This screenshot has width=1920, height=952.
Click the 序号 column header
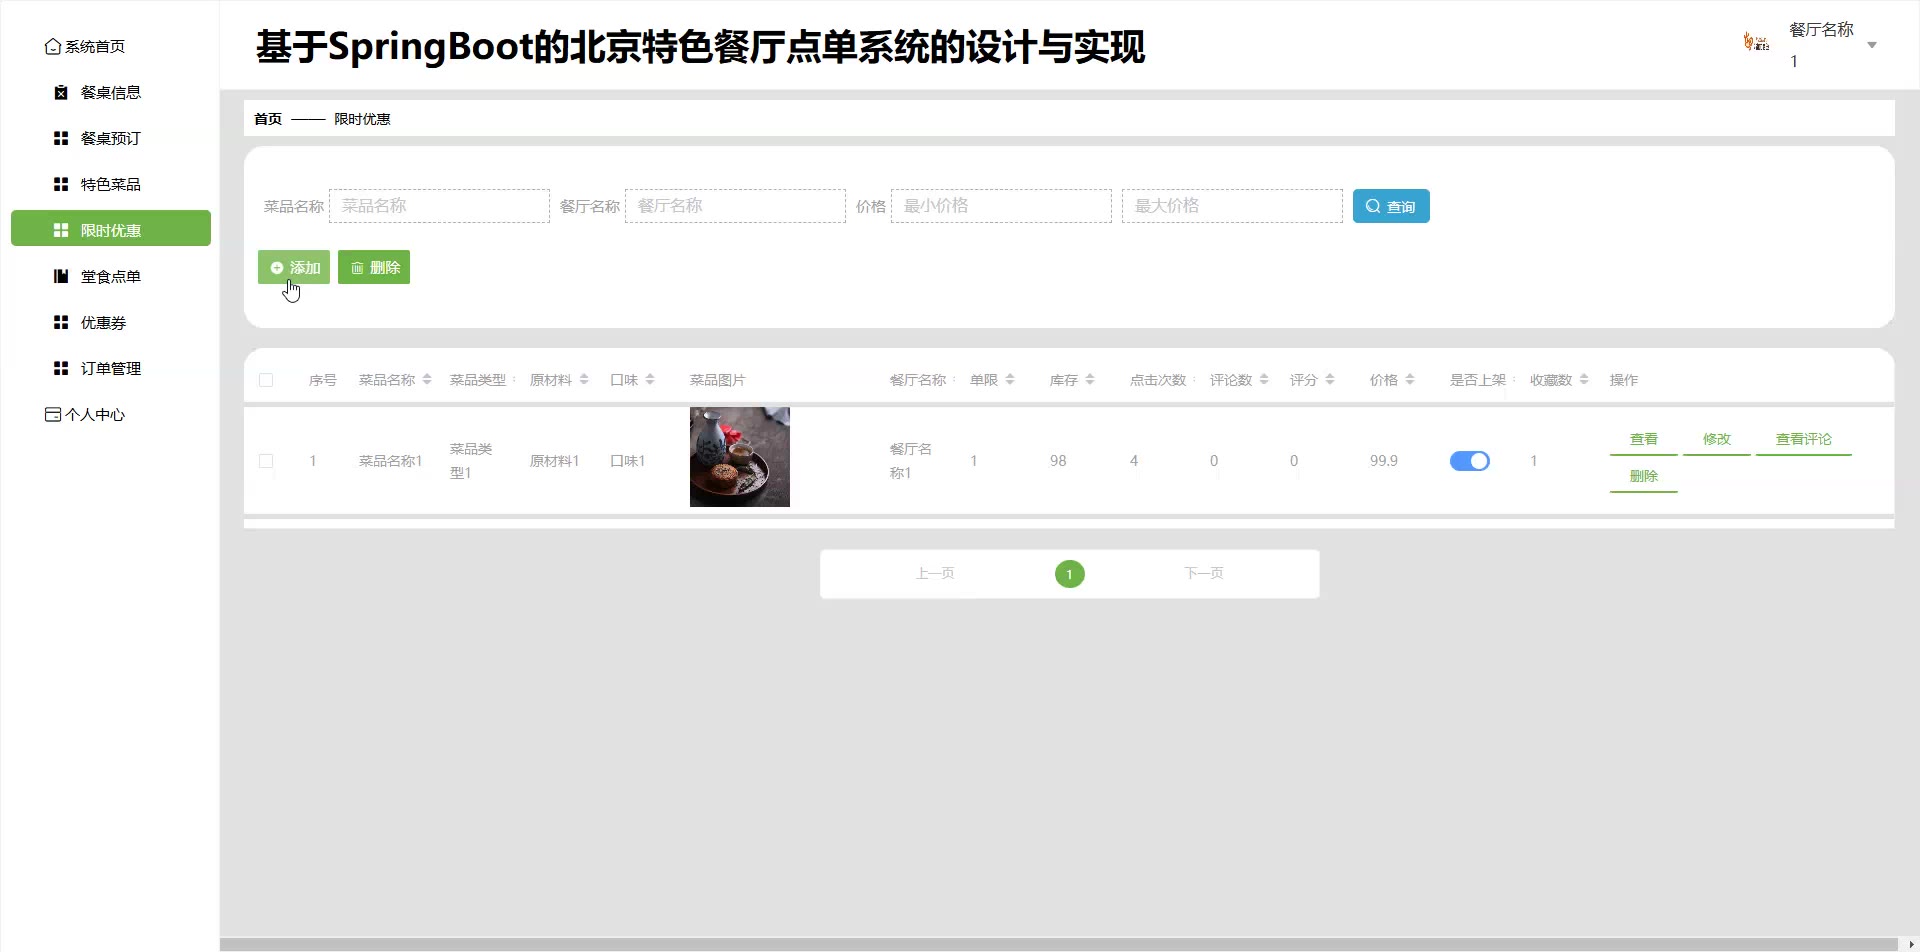pos(323,380)
